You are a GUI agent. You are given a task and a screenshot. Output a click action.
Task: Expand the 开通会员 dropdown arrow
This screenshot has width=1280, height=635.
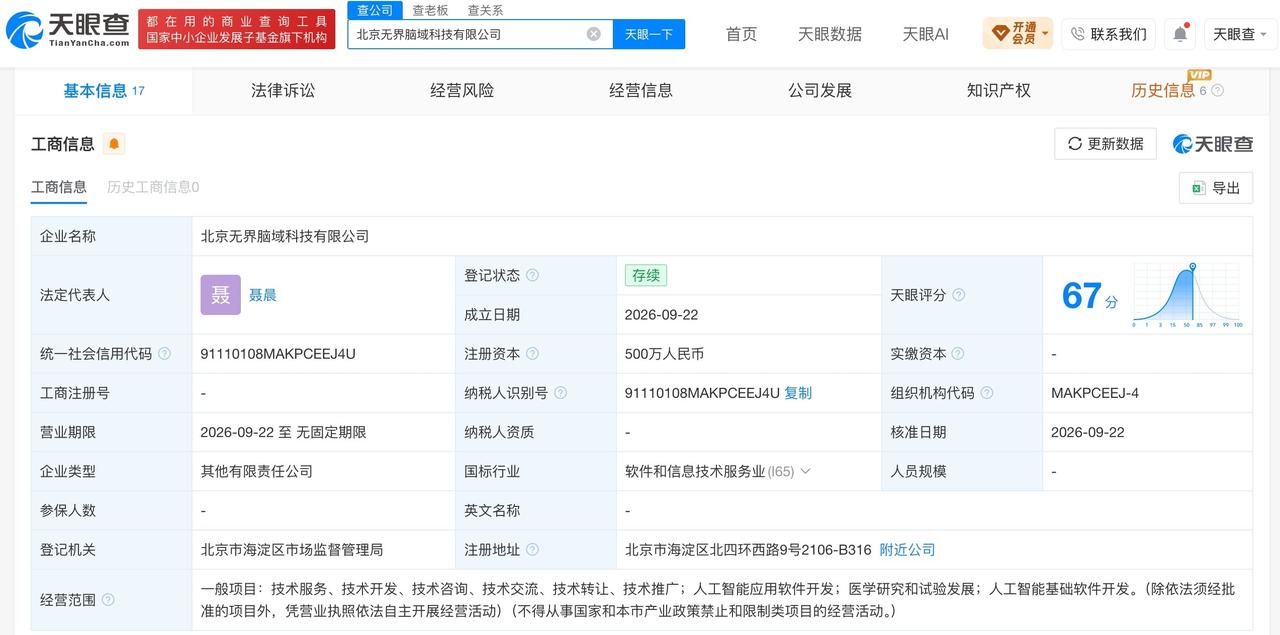pyautogui.click(x=1045, y=34)
